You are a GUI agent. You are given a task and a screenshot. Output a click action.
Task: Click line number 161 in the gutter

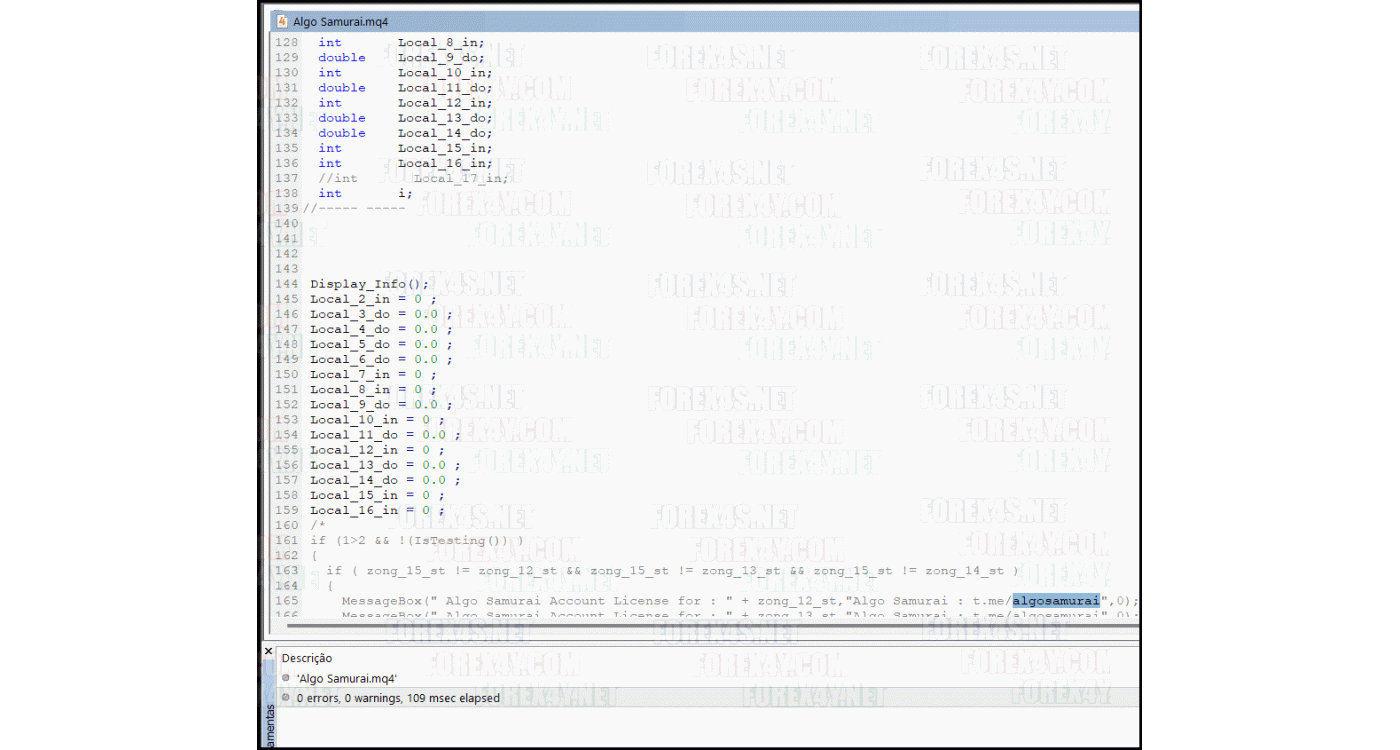[286, 541]
